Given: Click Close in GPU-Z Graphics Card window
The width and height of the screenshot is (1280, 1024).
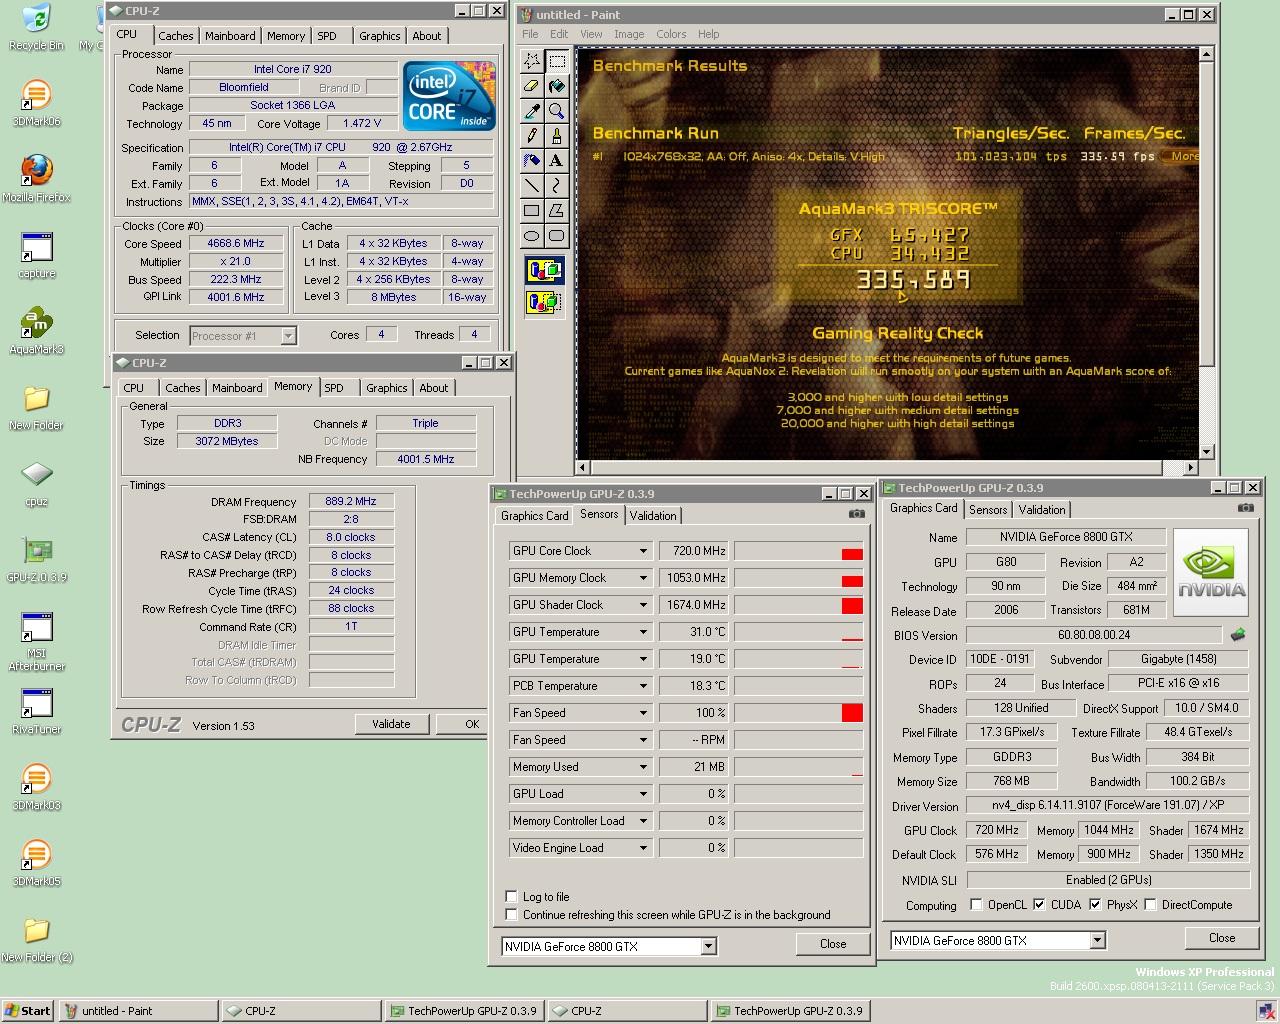Looking at the screenshot, I should click(x=1222, y=938).
